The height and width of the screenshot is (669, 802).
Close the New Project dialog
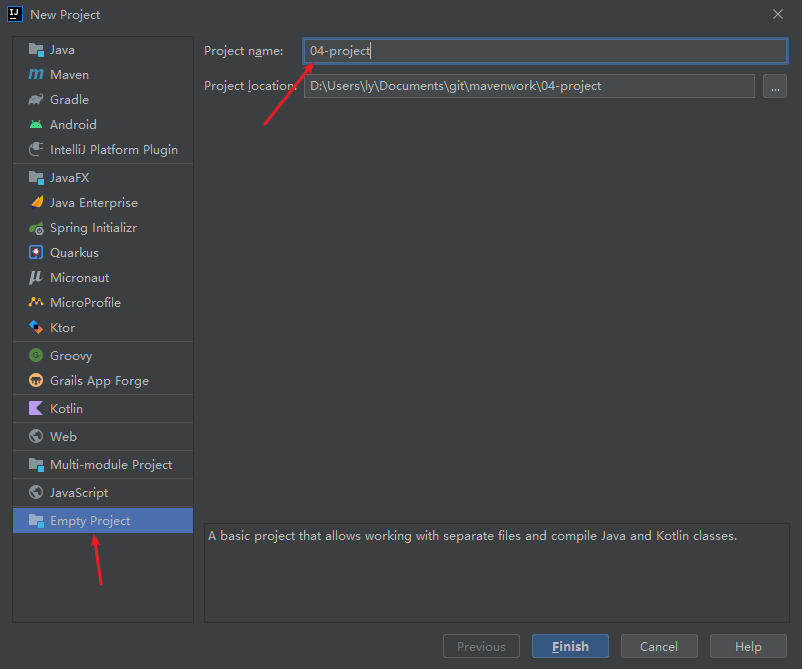point(778,14)
